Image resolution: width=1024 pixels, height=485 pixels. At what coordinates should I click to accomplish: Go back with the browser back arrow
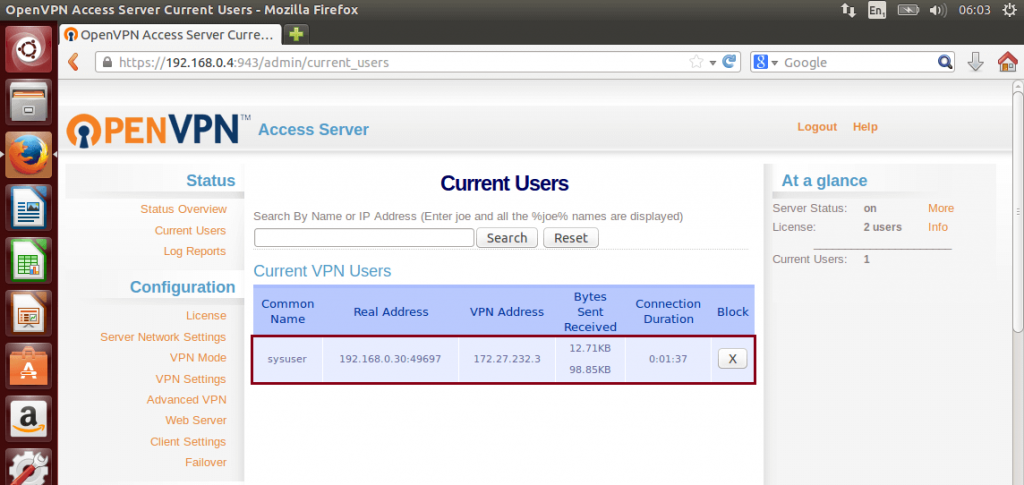pyautogui.click(x=73, y=62)
